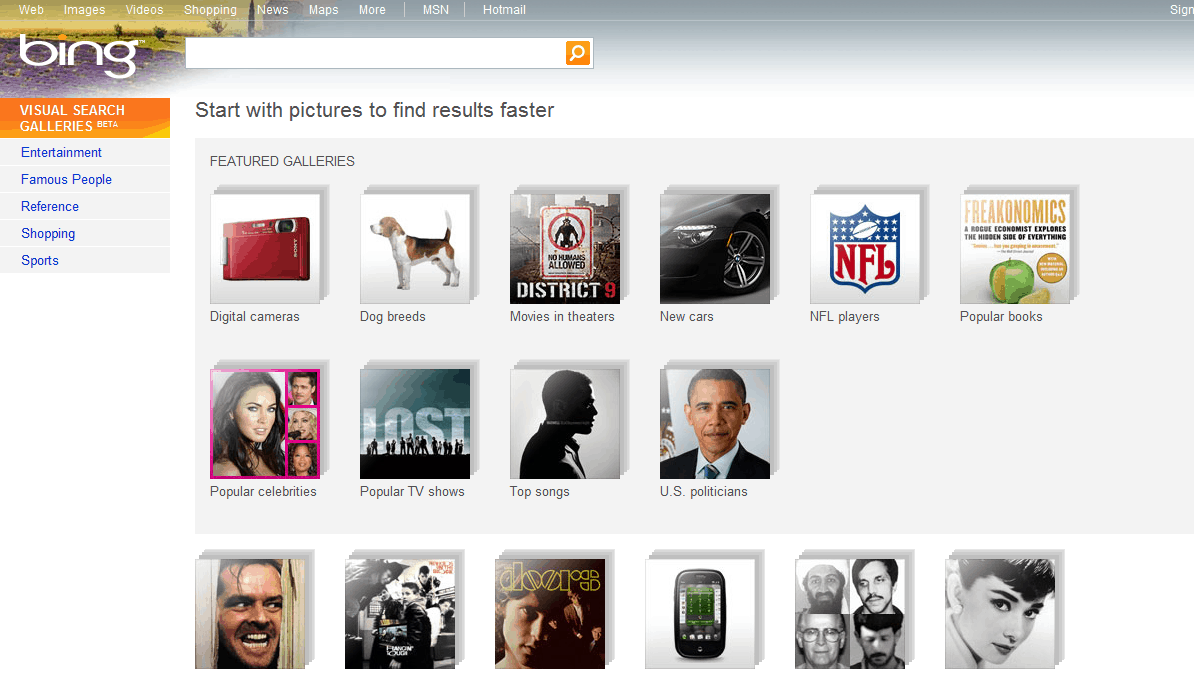The width and height of the screenshot is (1194, 674).
Task: Switch to Videos search
Action: point(144,10)
